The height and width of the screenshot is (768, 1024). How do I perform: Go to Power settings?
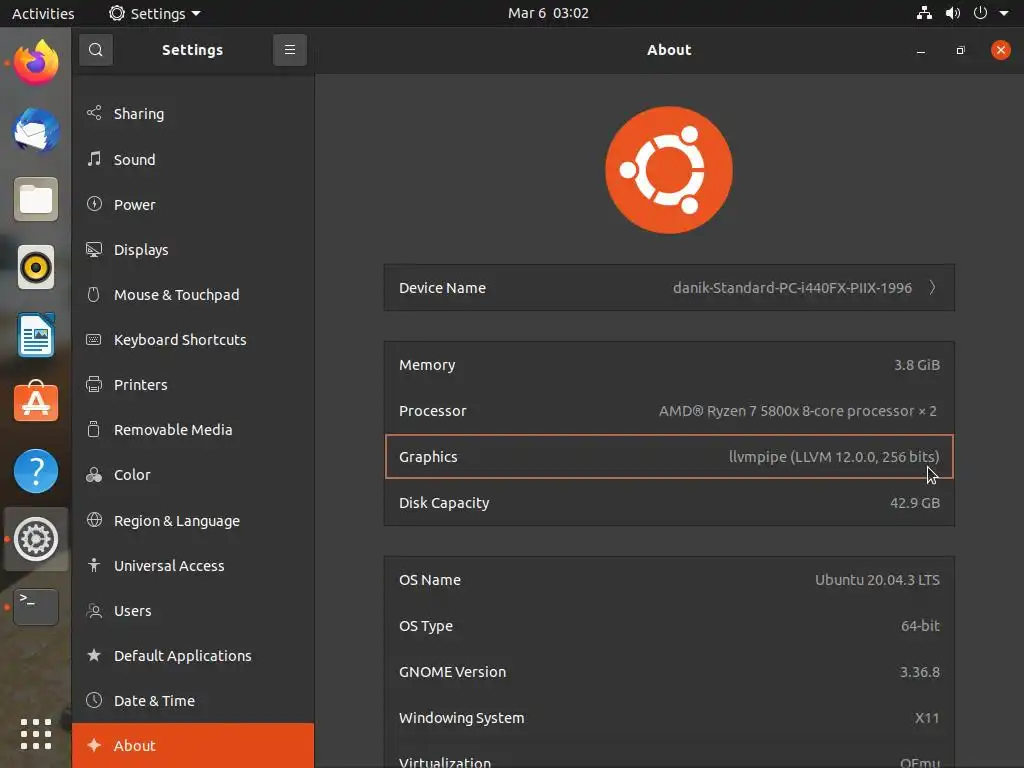tap(193, 204)
